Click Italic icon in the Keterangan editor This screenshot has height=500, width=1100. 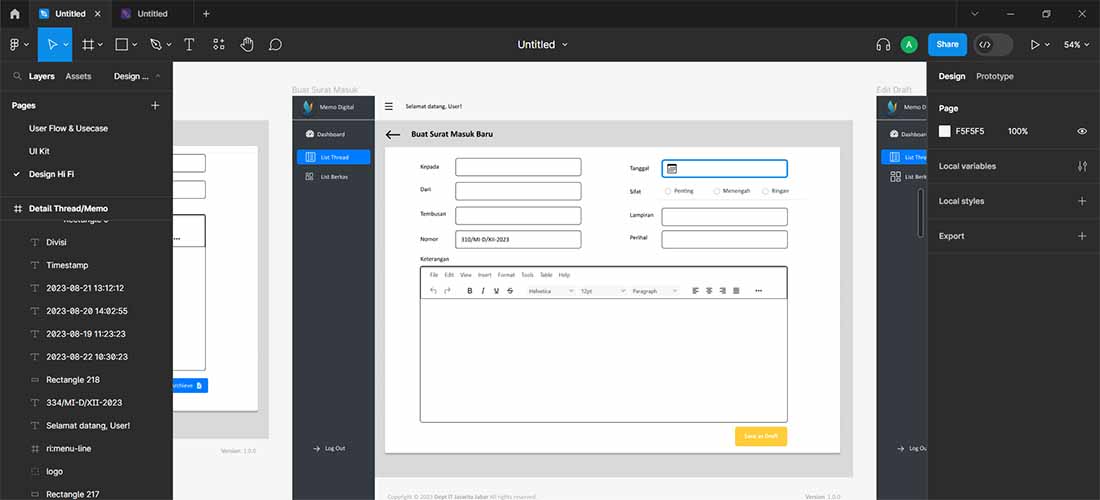(483, 290)
